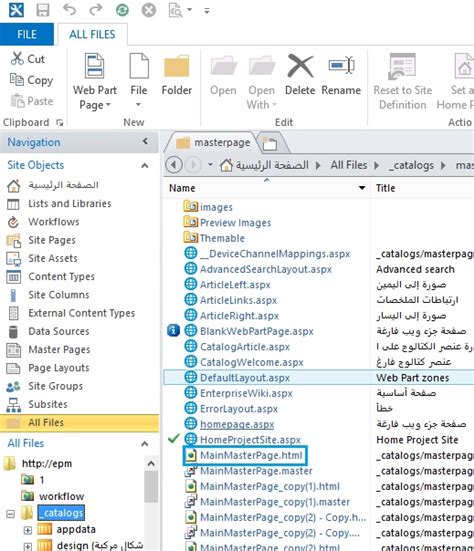Open Workflows in Site Objects
This screenshot has width=474, height=551.
(x=54, y=222)
